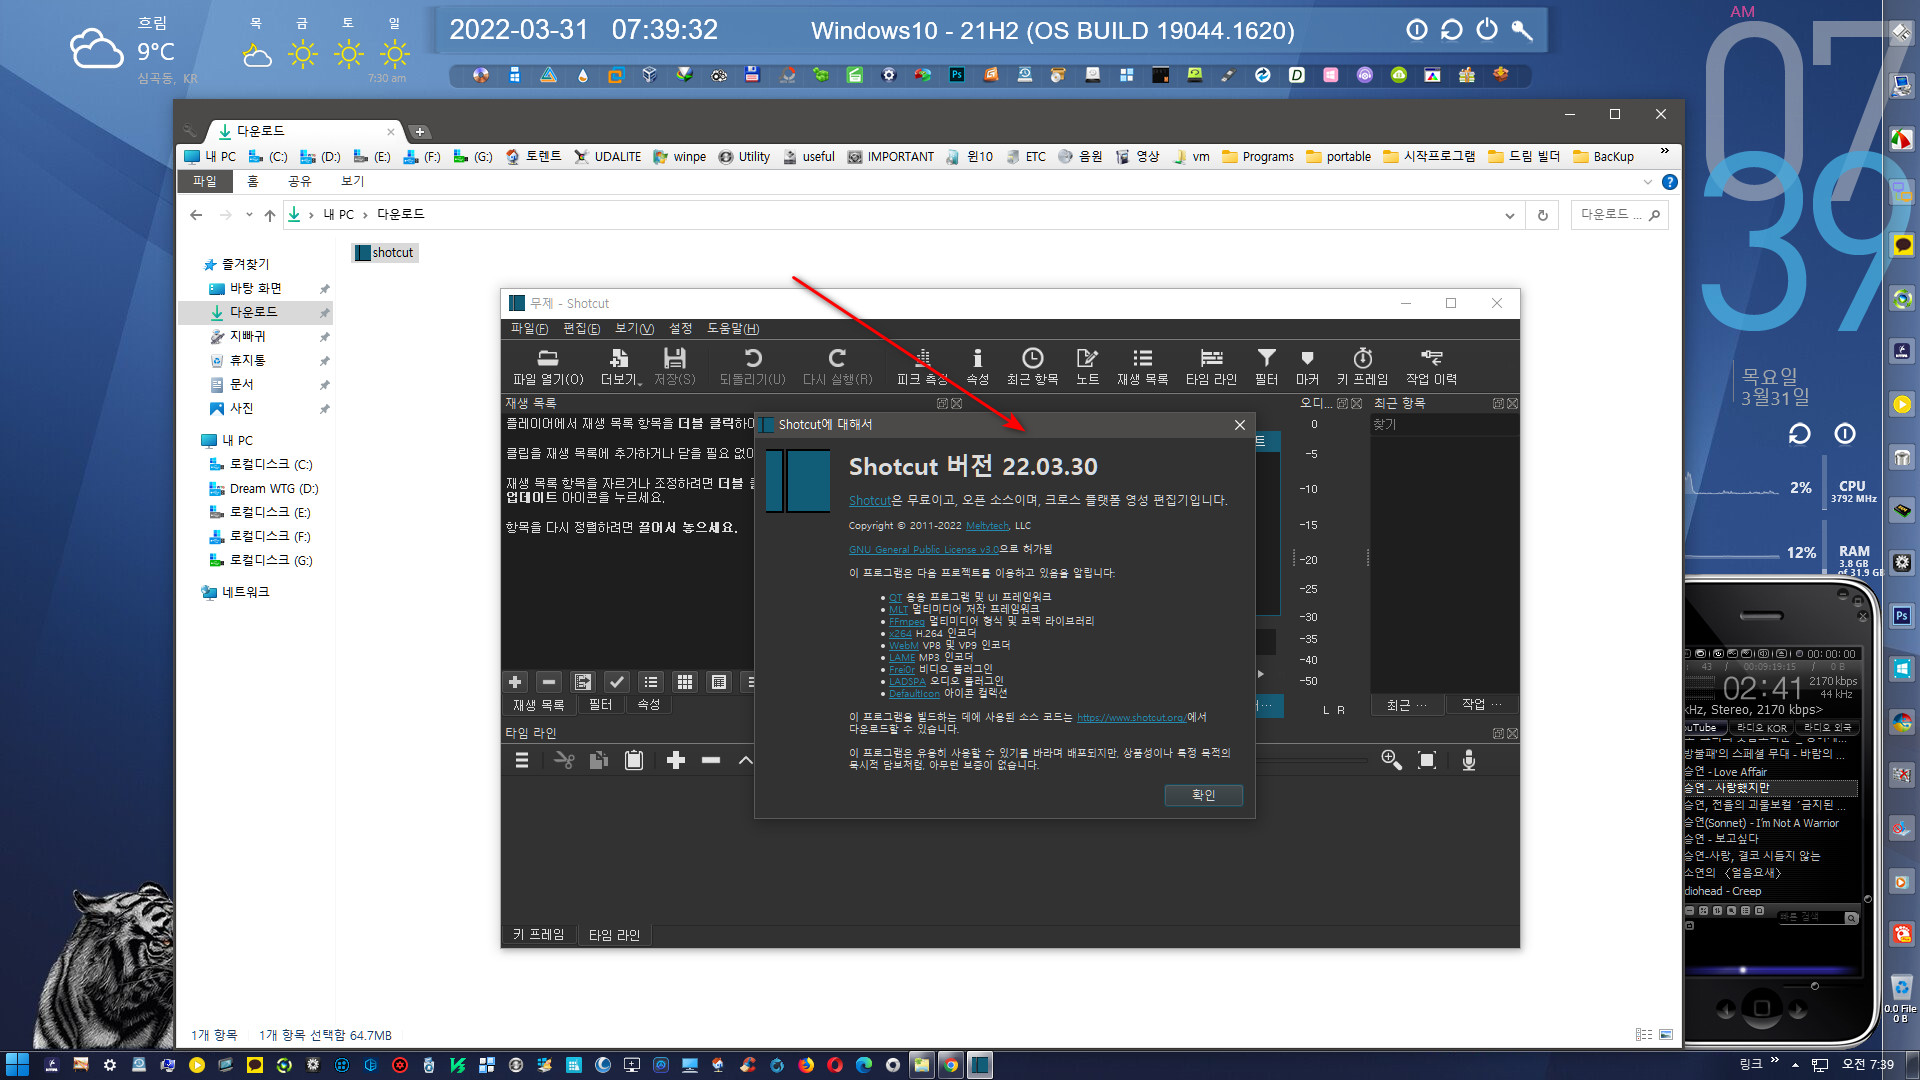Open the 보기 ribbon tab in Explorer
The height and width of the screenshot is (1080, 1920).
(x=353, y=182)
